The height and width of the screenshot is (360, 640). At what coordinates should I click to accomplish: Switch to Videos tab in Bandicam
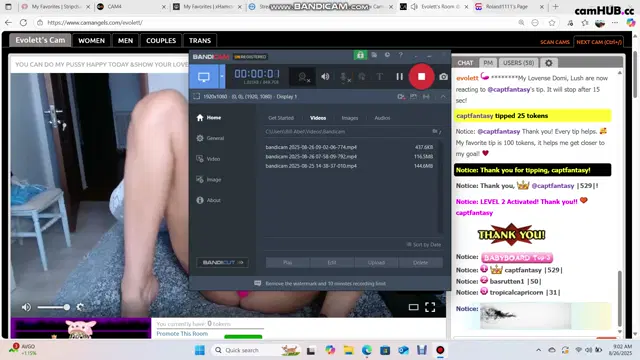(x=318, y=118)
